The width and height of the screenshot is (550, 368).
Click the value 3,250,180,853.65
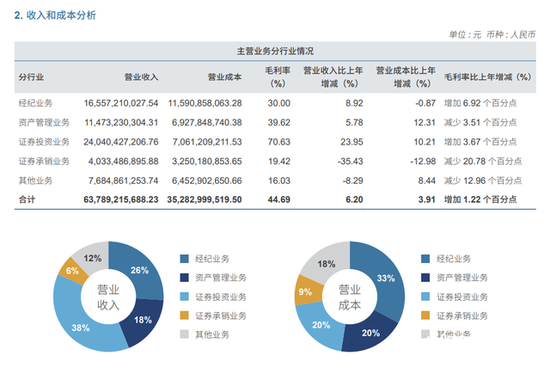pos(207,161)
